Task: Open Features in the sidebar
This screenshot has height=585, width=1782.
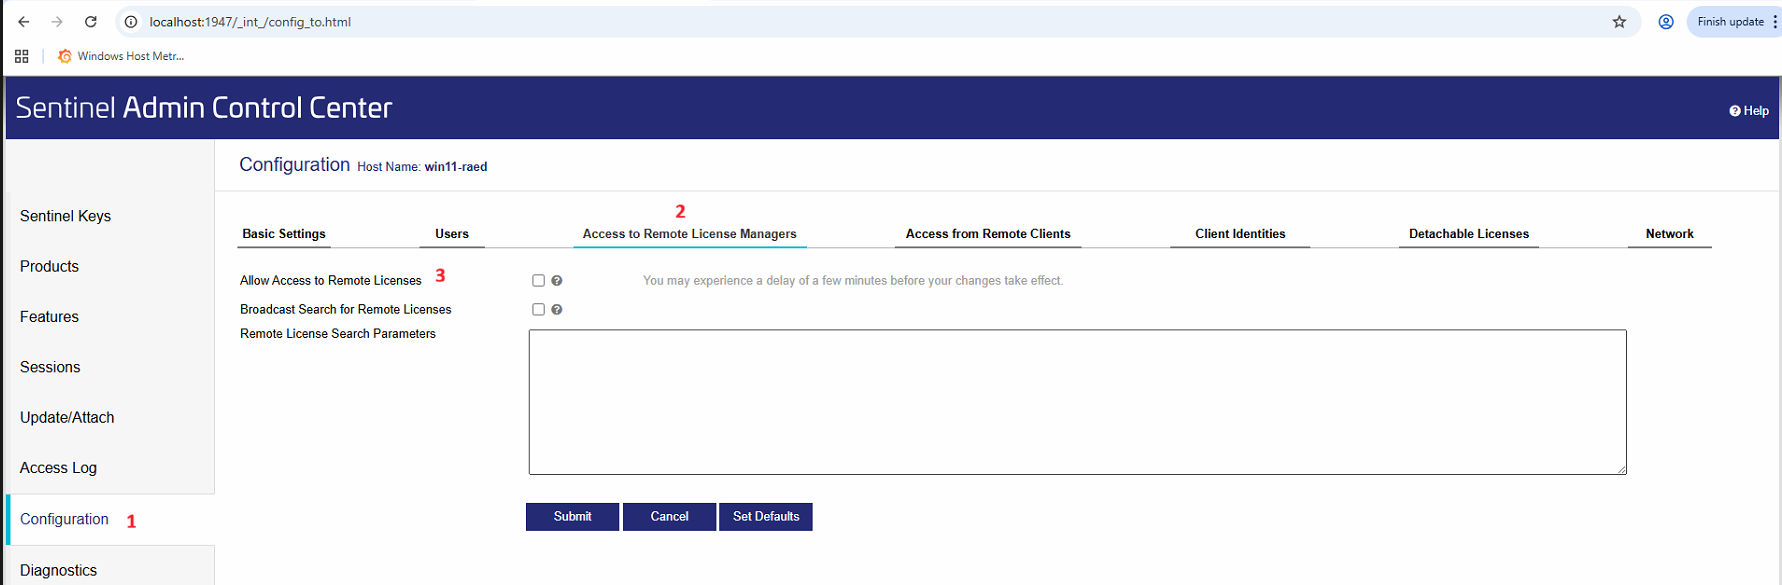Action: [x=49, y=317]
